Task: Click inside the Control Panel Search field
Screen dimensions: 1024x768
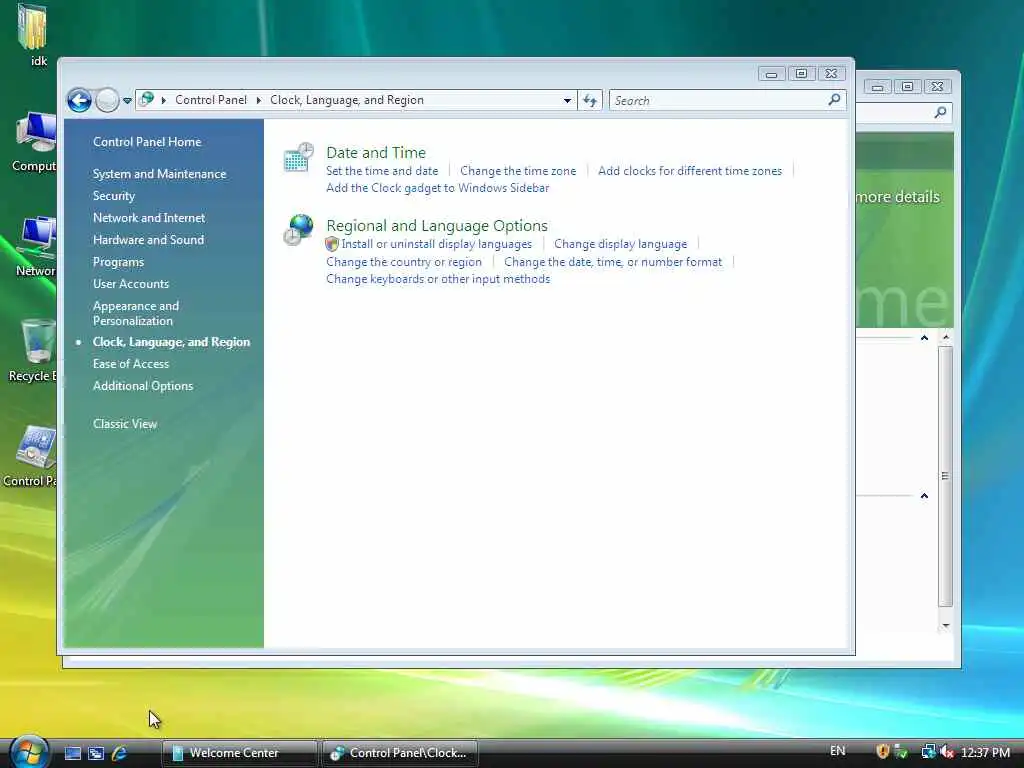Action: pyautogui.click(x=728, y=101)
